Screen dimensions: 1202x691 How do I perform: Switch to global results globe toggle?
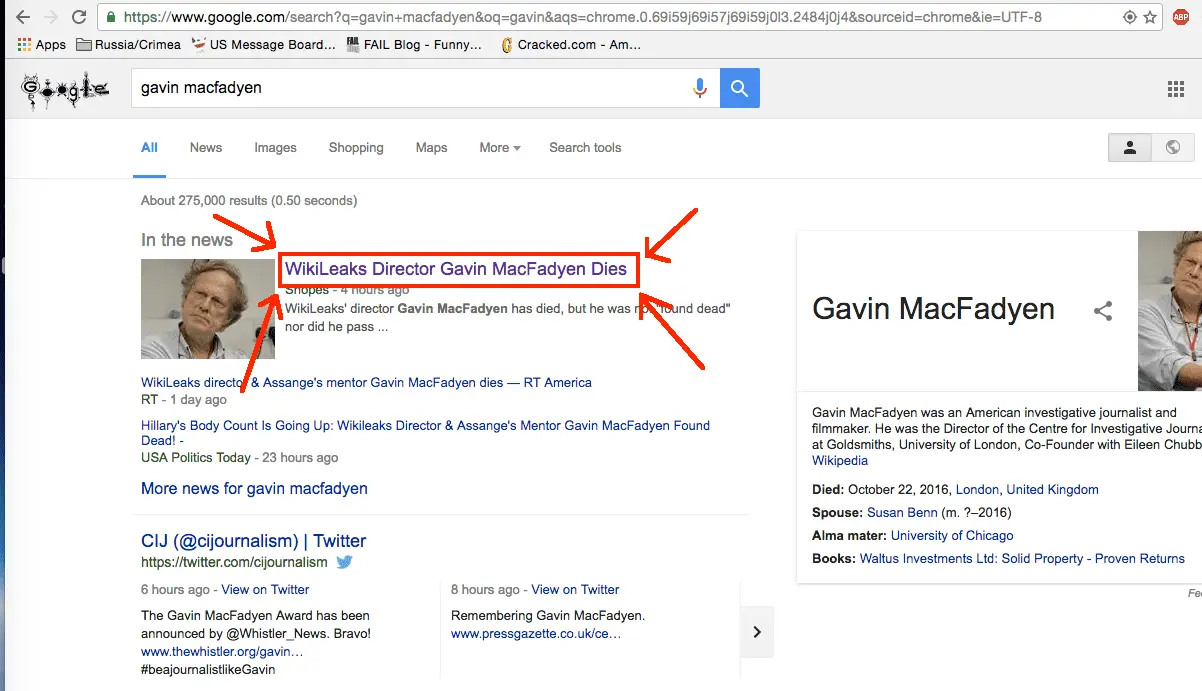coord(1172,148)
